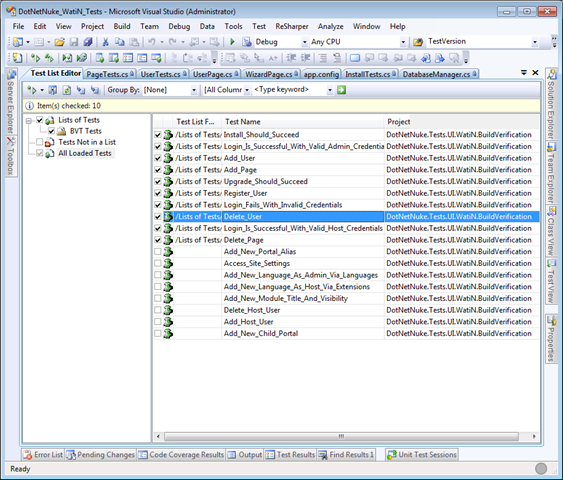The height and width of the screenshot is (480, 563).
Task: Click the New Project icon in the toolbar
Action: 18,42
